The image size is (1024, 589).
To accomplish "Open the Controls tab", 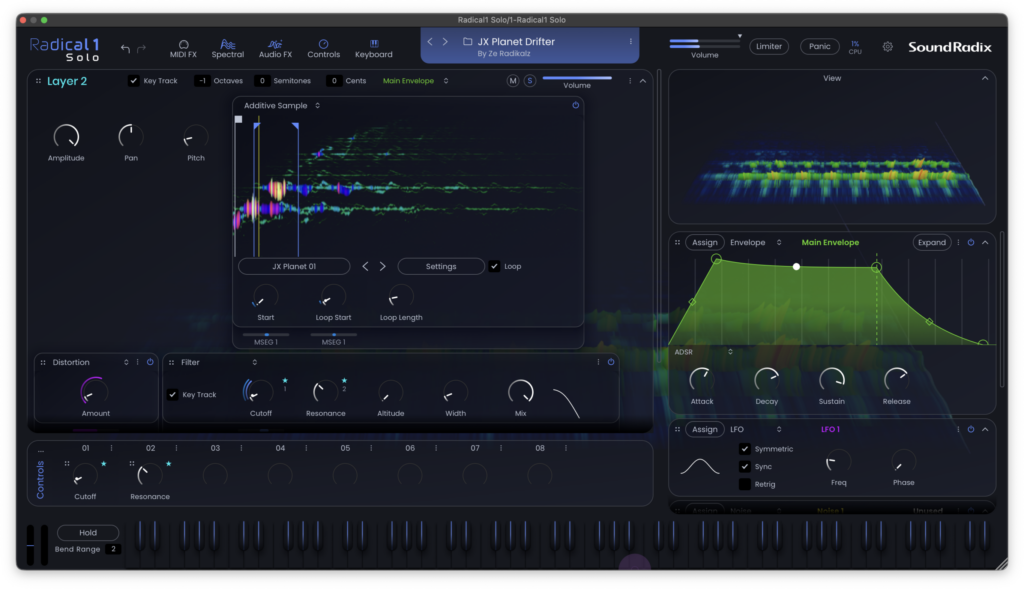I will point(323,49).
